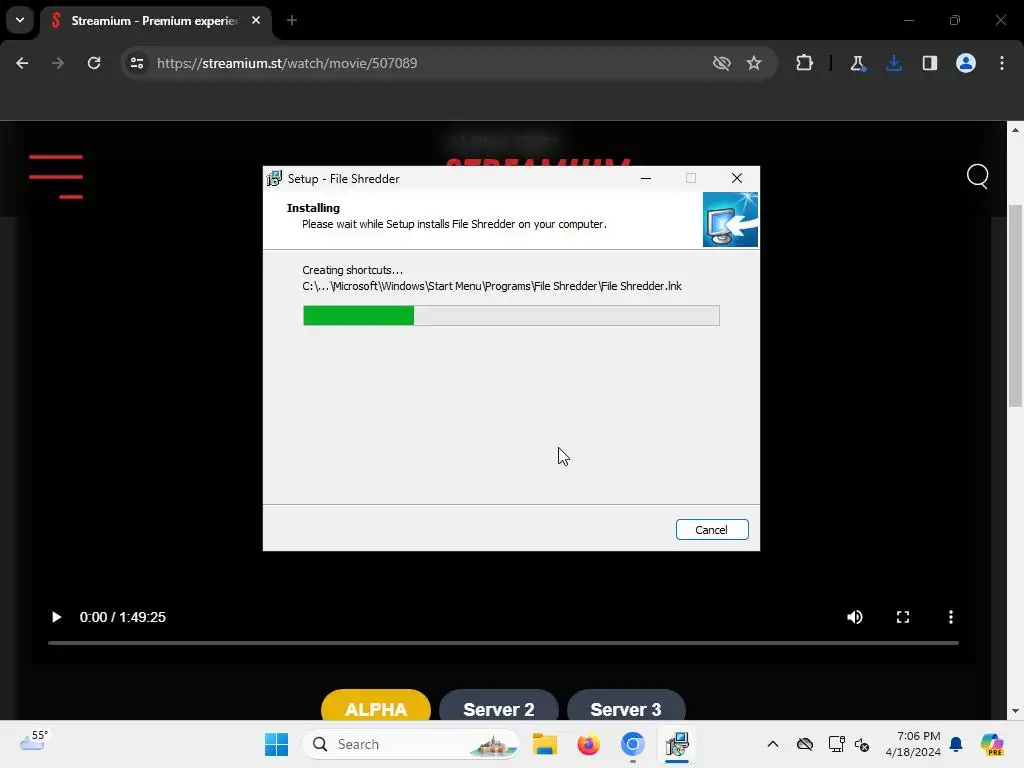Click the installer computer graphic icon
The image size is (1024, 768).
click(730, 219)
